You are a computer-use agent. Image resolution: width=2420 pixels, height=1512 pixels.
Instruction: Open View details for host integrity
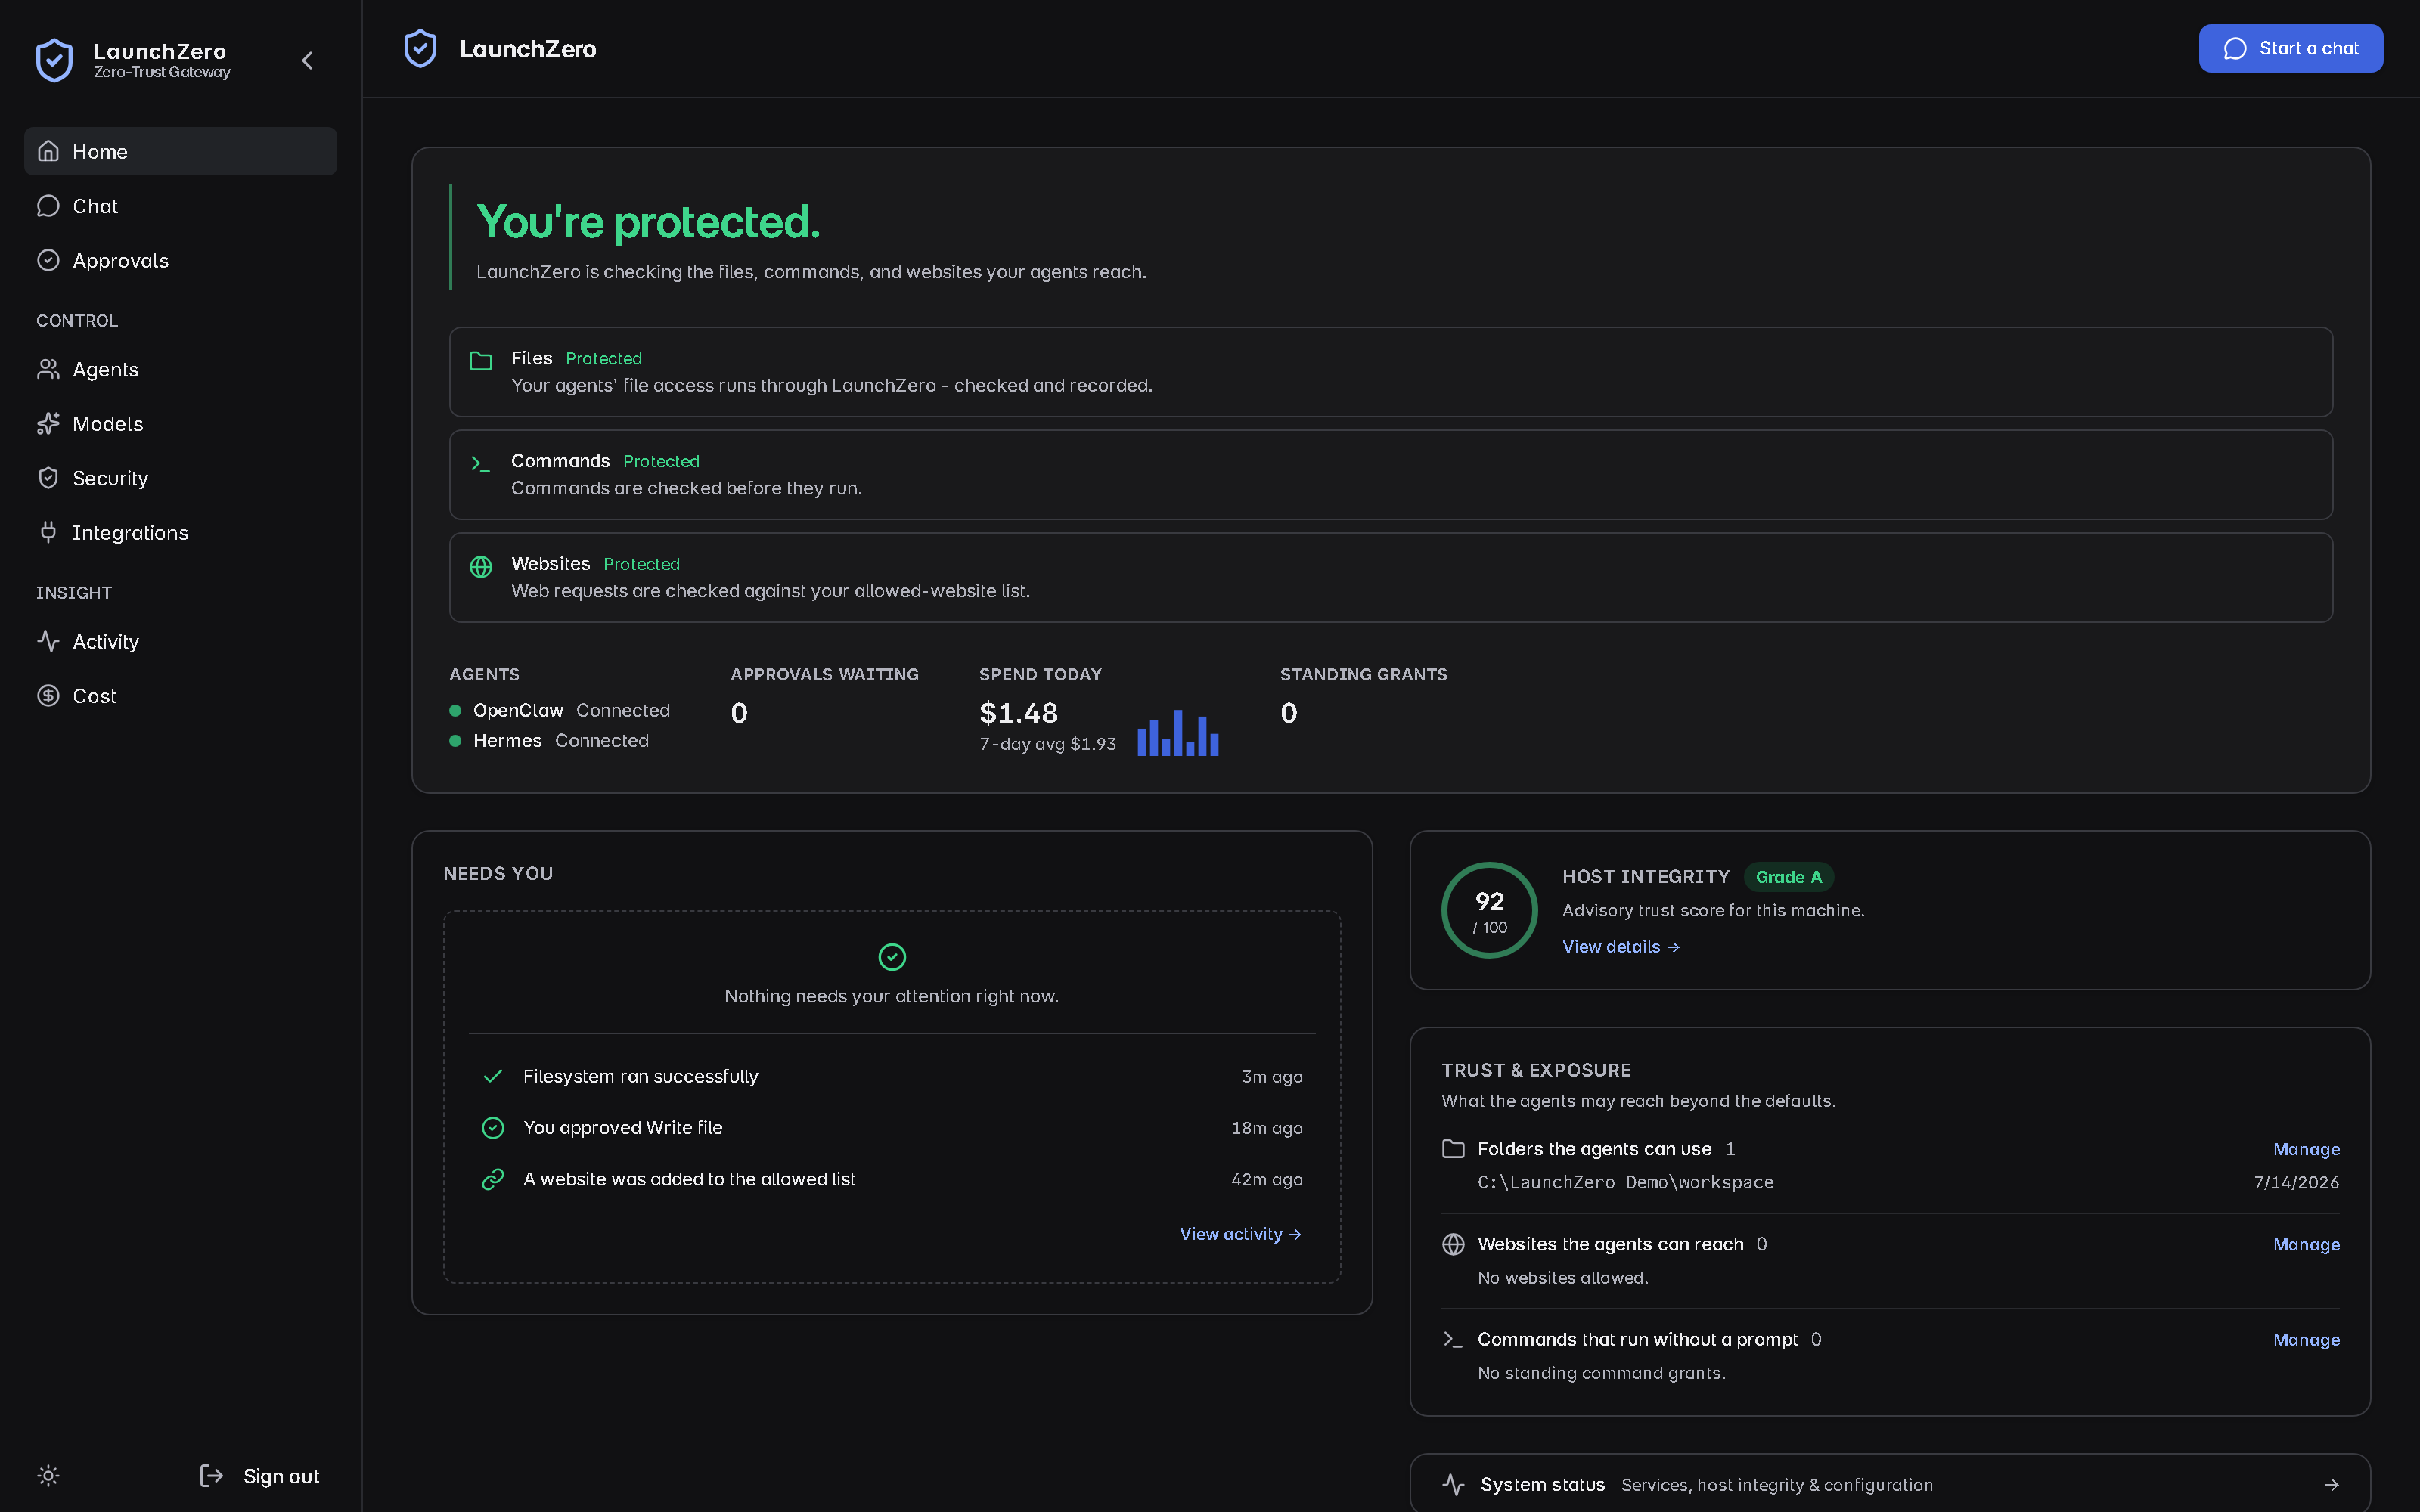click(1621, 947)
